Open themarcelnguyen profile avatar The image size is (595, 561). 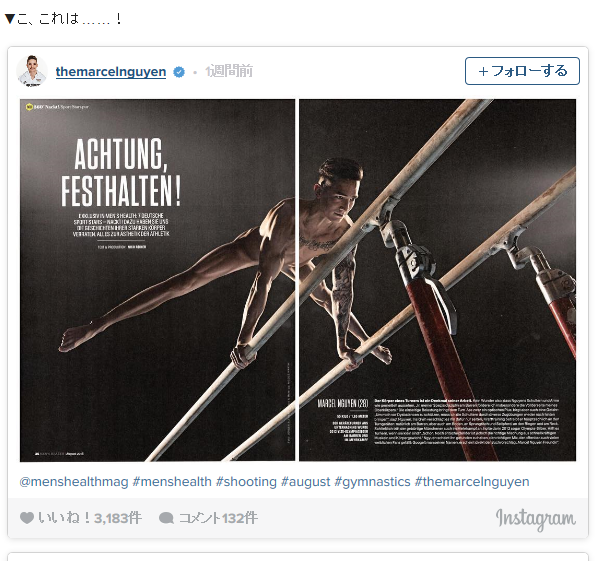point(32,71)
